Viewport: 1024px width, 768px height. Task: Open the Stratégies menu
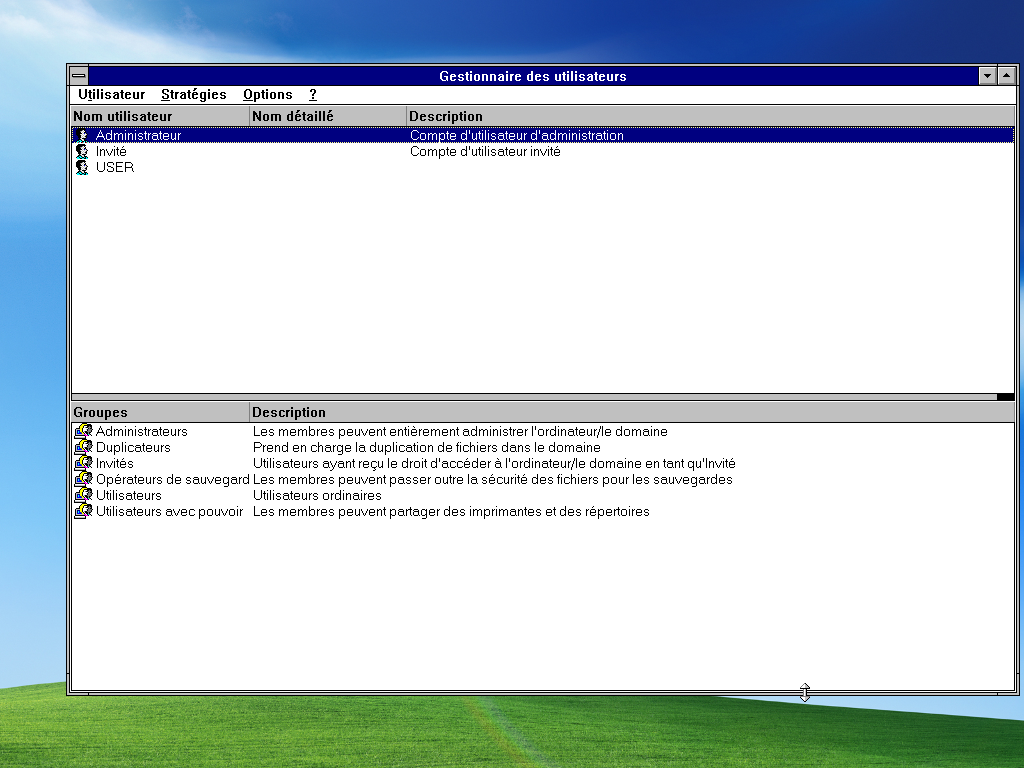[193, 94]
